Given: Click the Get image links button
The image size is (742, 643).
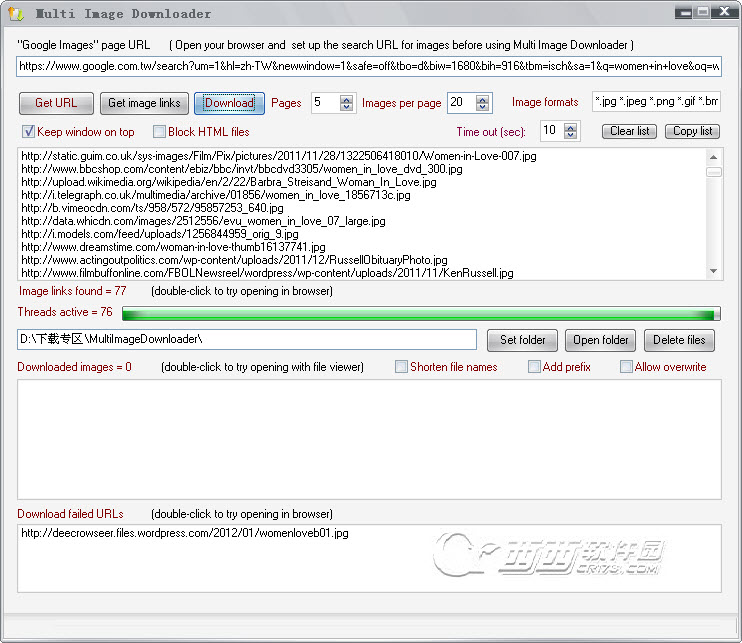Looking at the screenshot, I should (x=144, y=103).
